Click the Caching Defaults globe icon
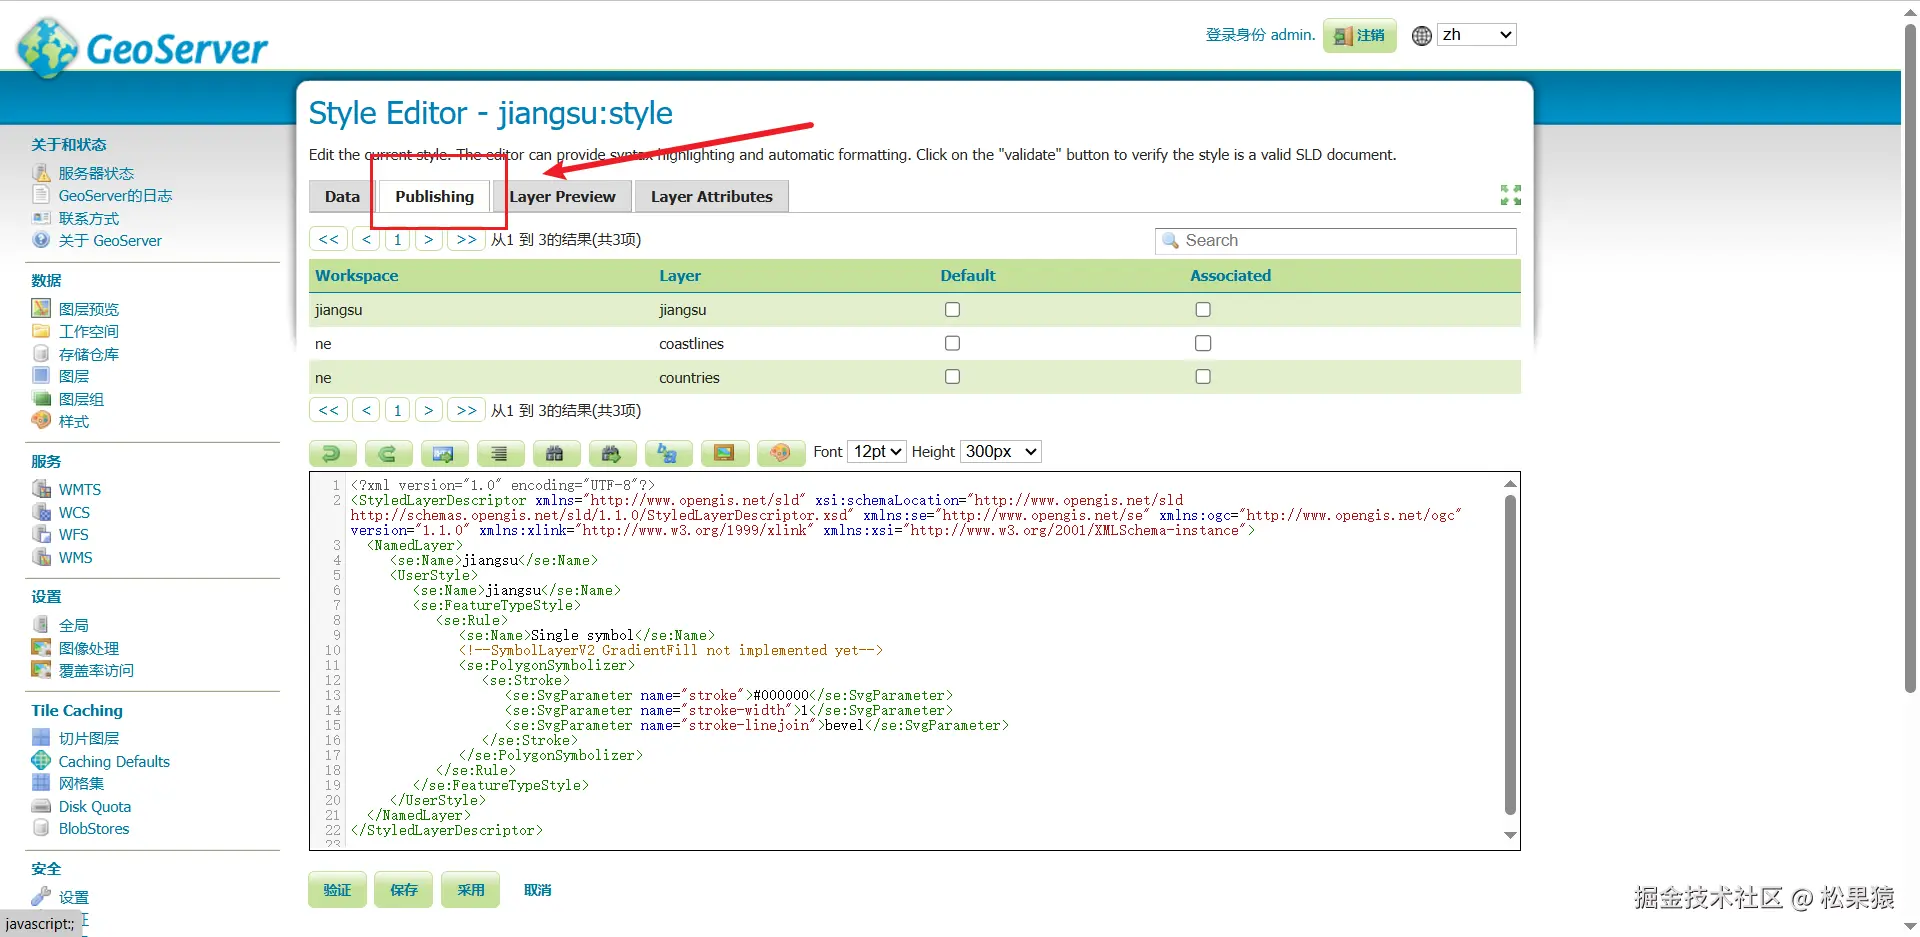The width and height of the screenshot is (1920, 937). (41, 761)
